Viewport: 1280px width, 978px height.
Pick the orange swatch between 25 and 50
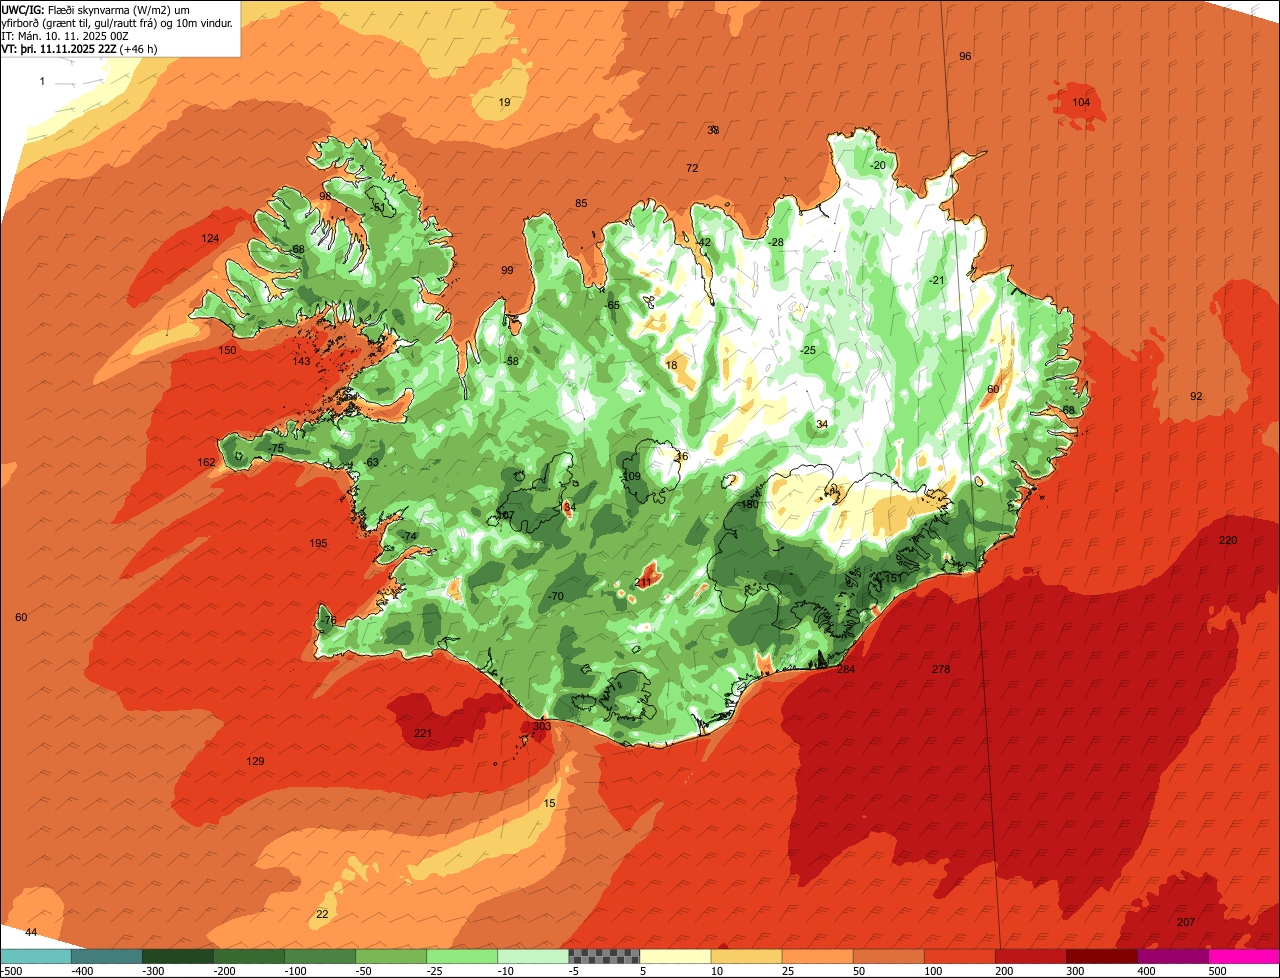pos(817,956)
